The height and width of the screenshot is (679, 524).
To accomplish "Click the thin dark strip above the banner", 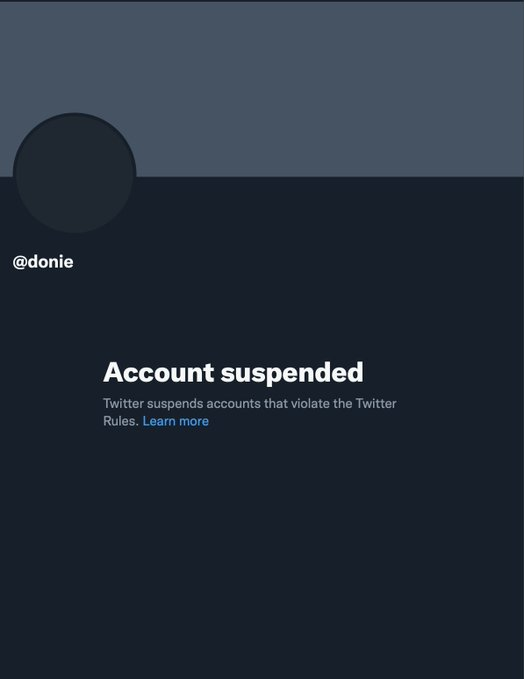I will (262, 1).
